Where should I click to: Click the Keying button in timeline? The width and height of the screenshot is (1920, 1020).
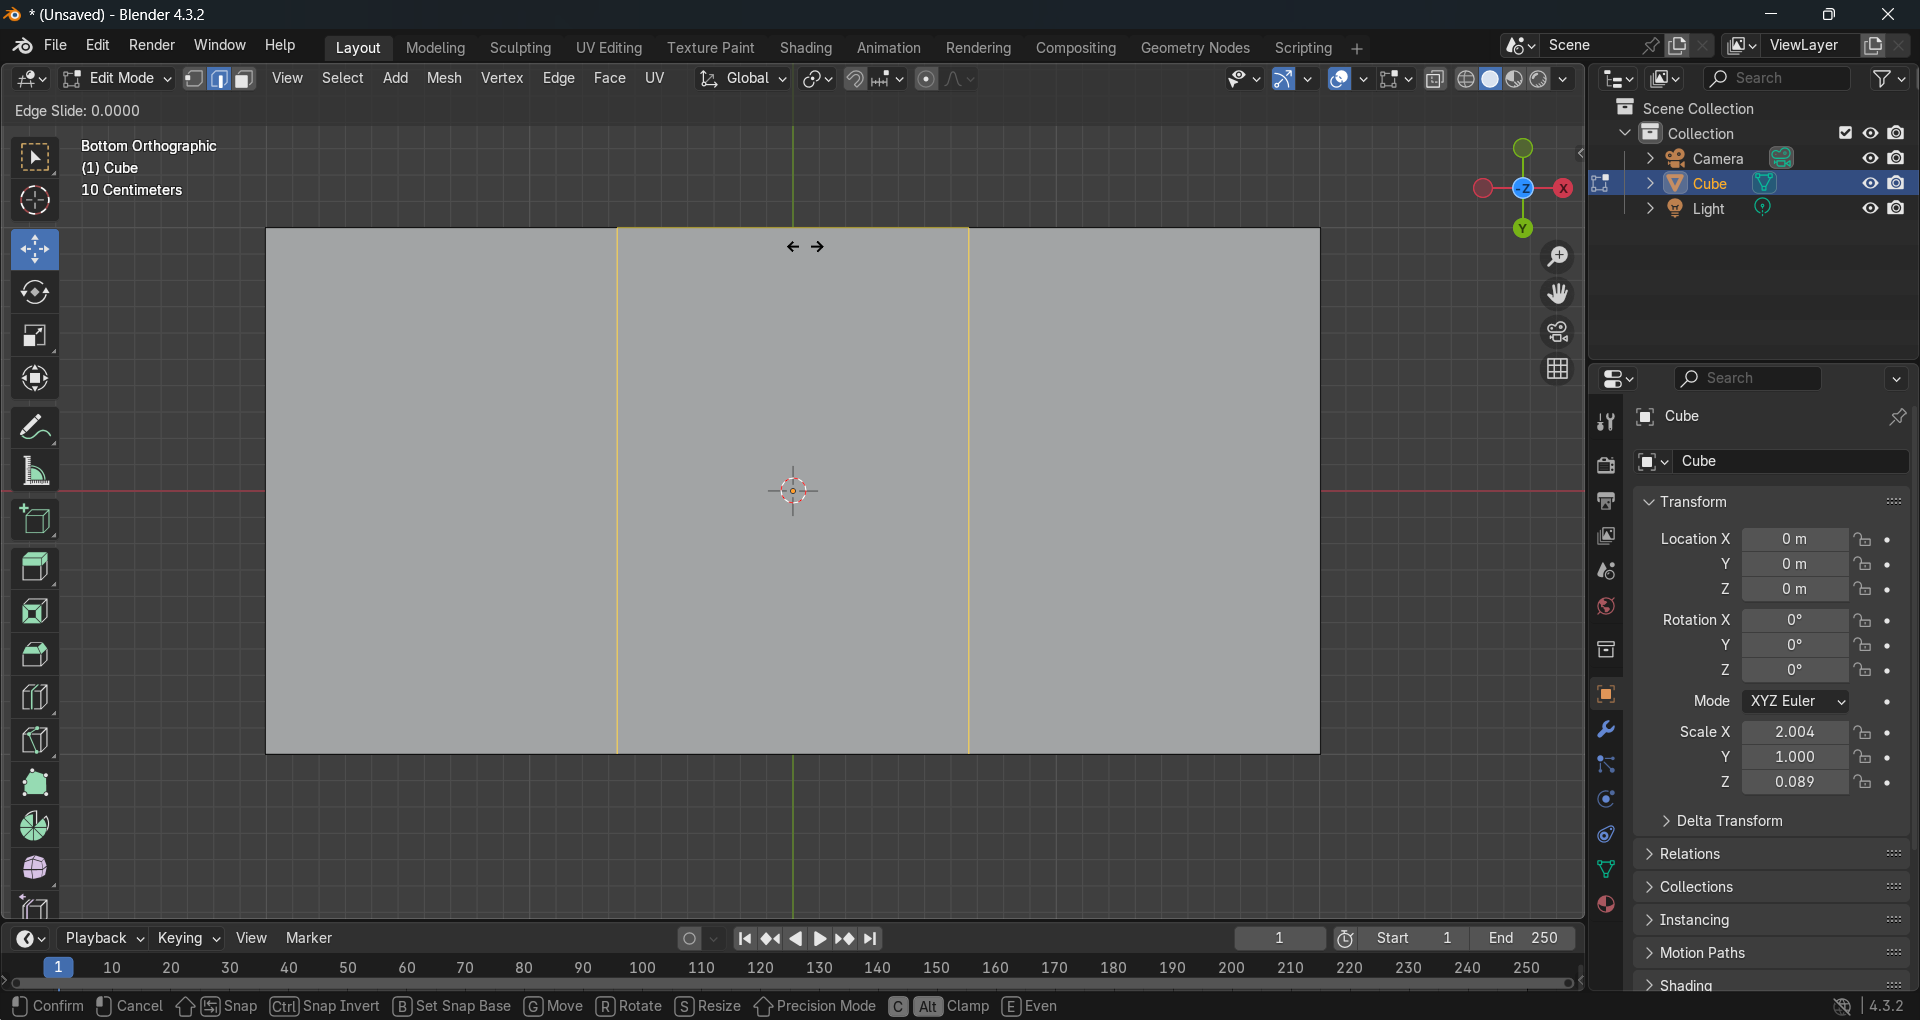pyautogui.click(x=187, y=938)
